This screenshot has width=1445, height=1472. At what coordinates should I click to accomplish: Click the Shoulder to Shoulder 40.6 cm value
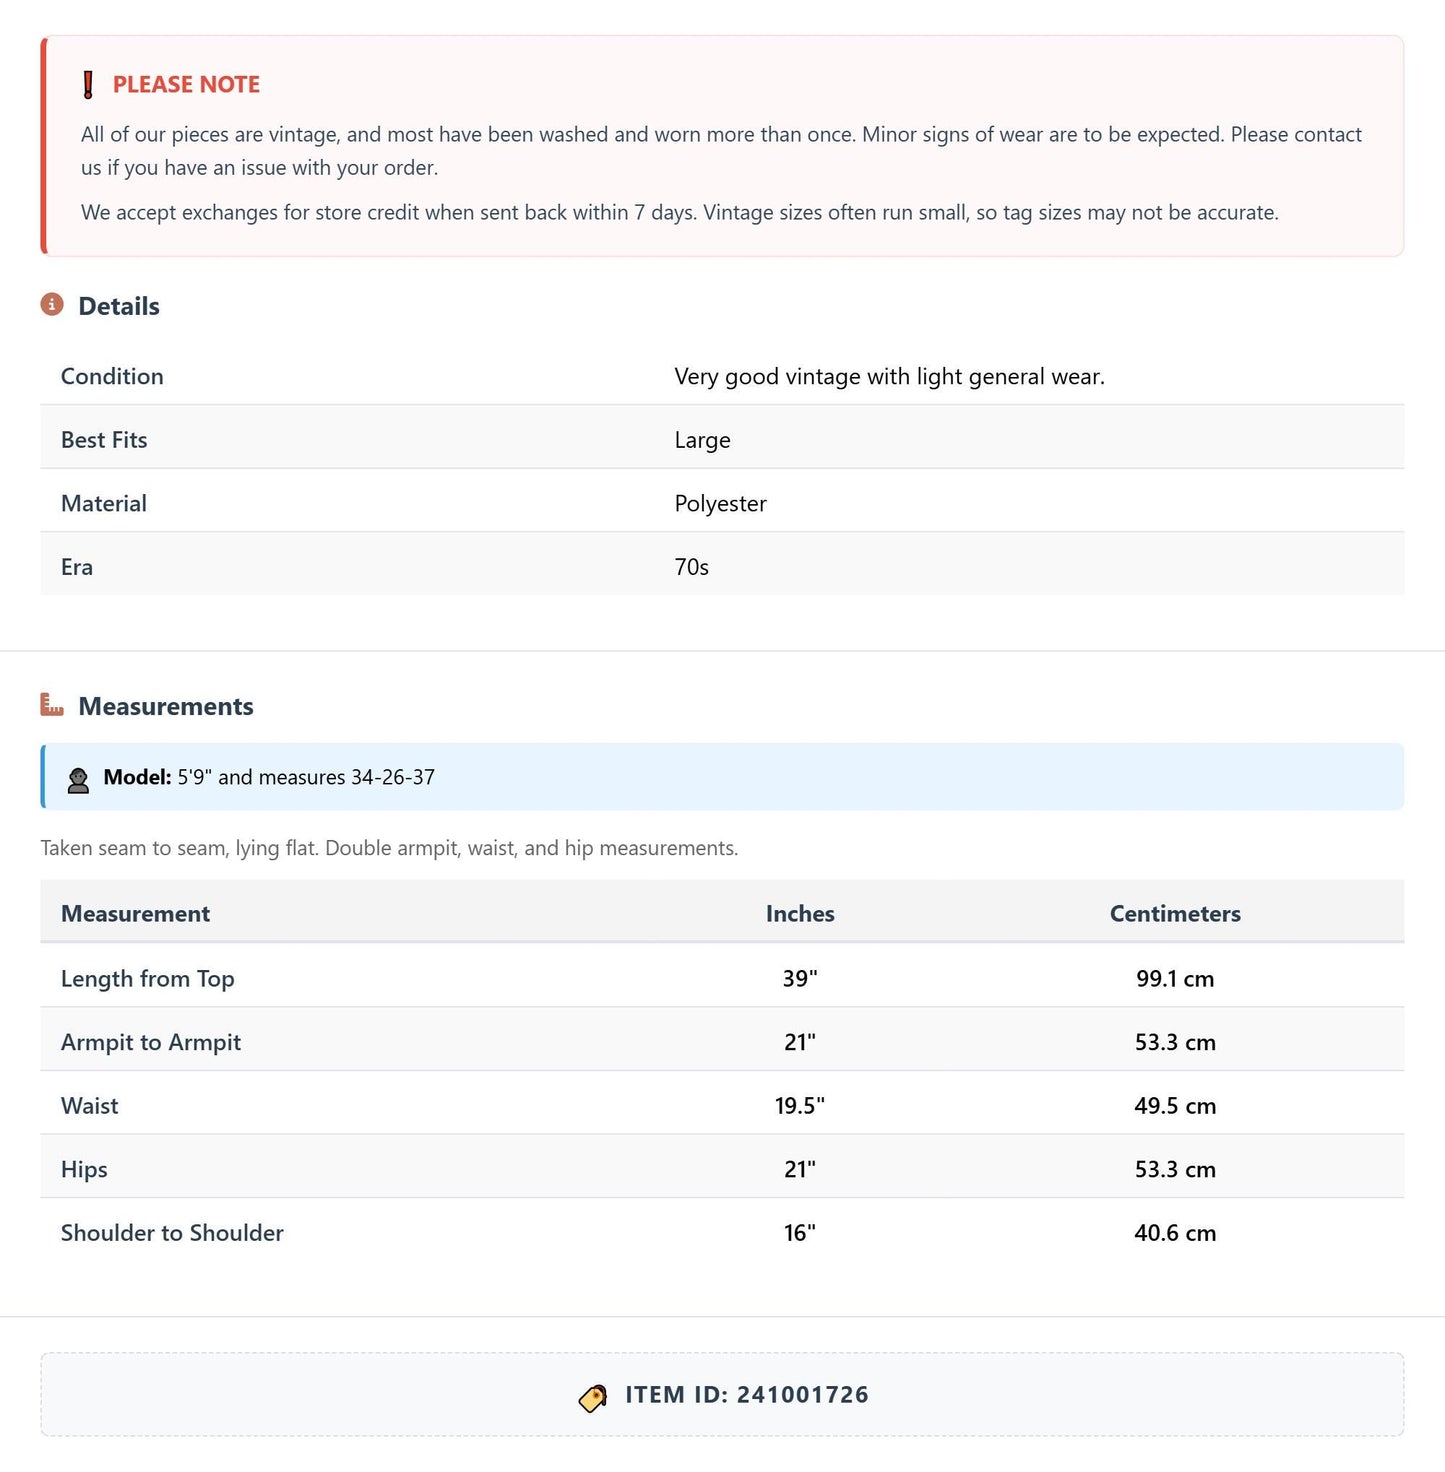1175,1232
